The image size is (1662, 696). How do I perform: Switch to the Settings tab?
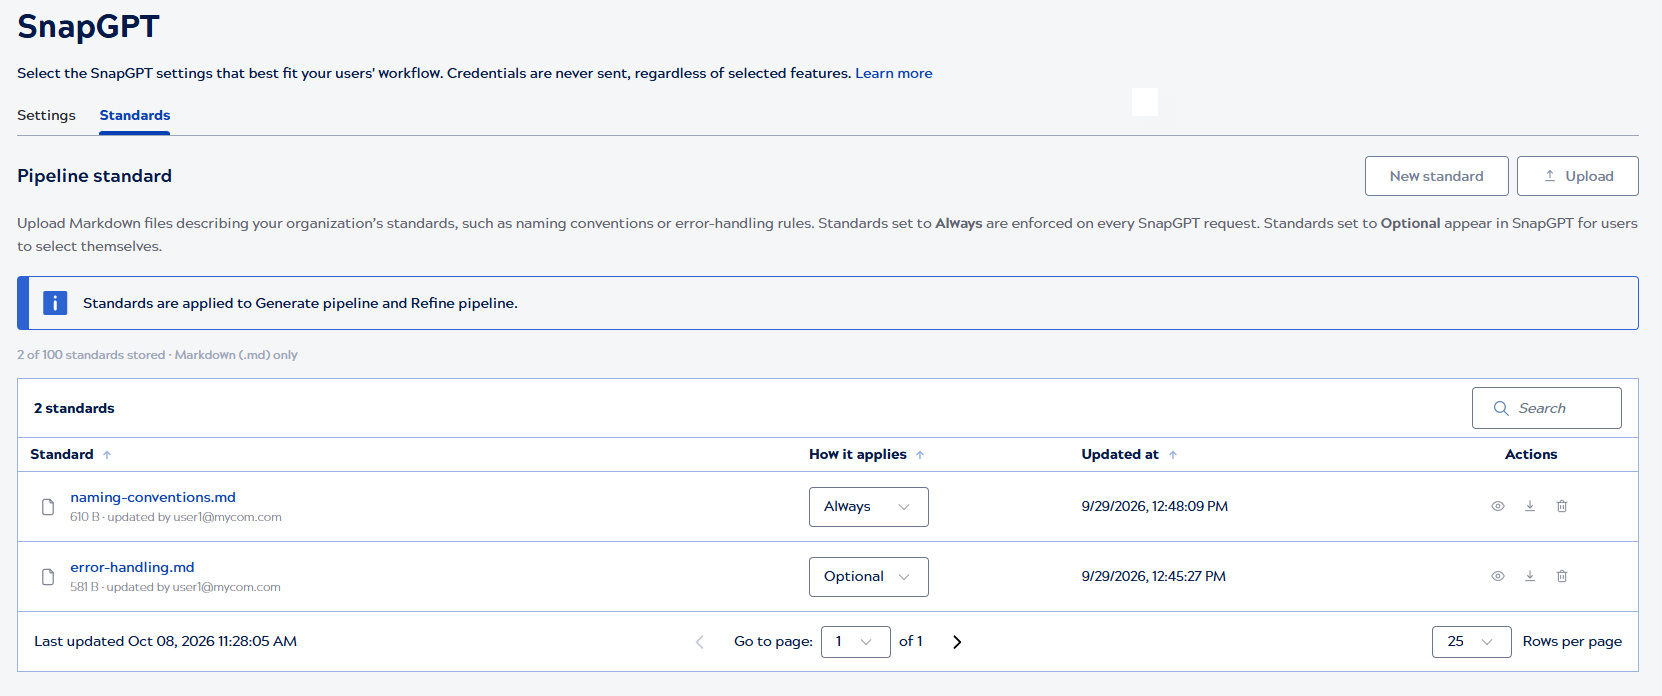46,115
